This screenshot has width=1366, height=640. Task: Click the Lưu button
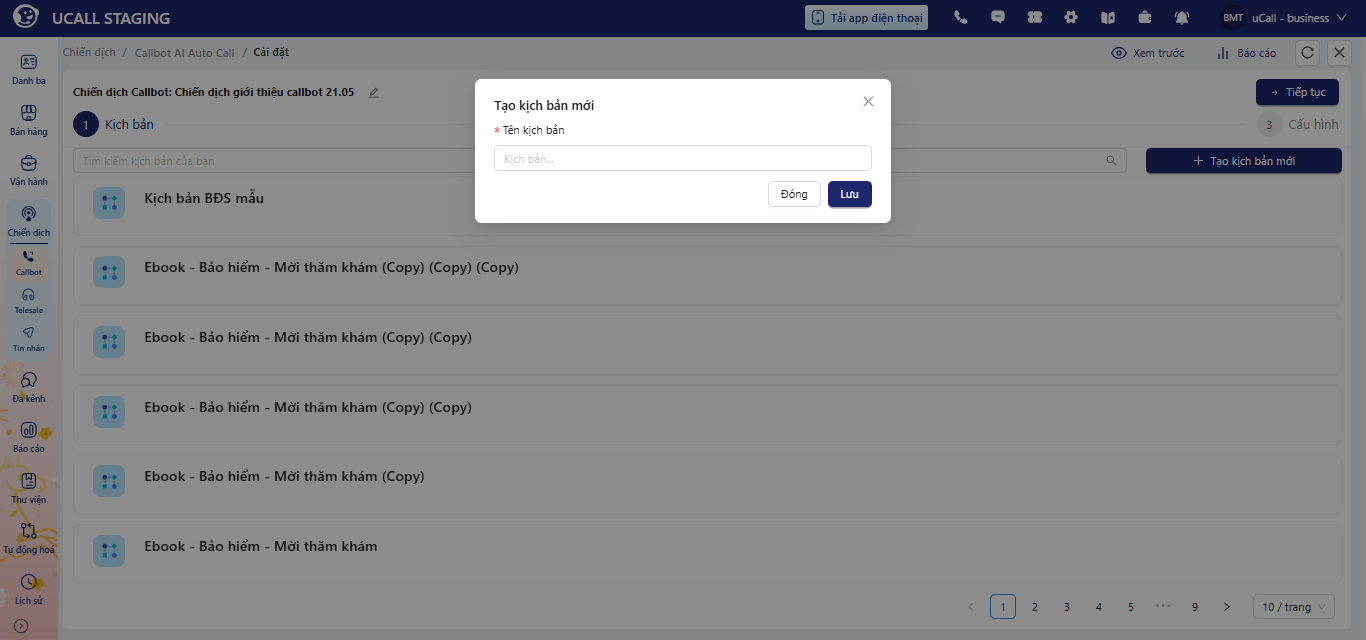850,194
